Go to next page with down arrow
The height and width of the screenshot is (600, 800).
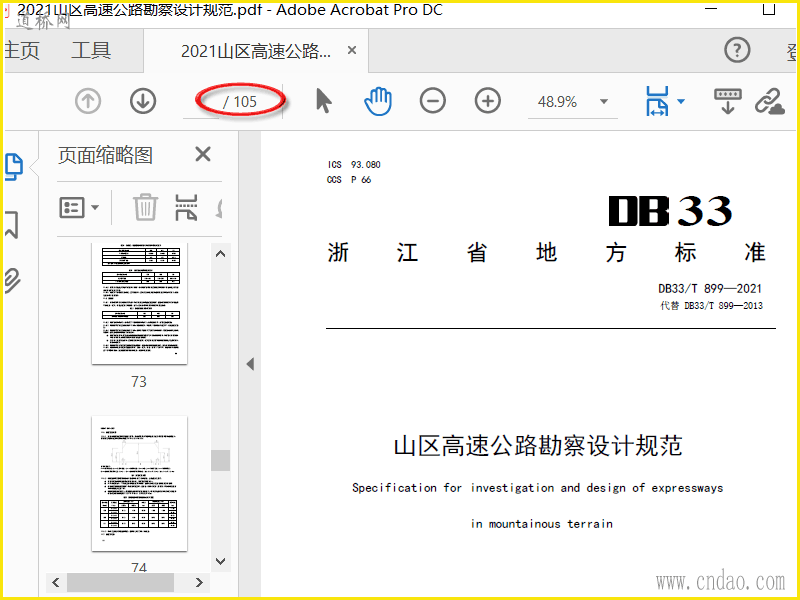click(x=143, y=101)
